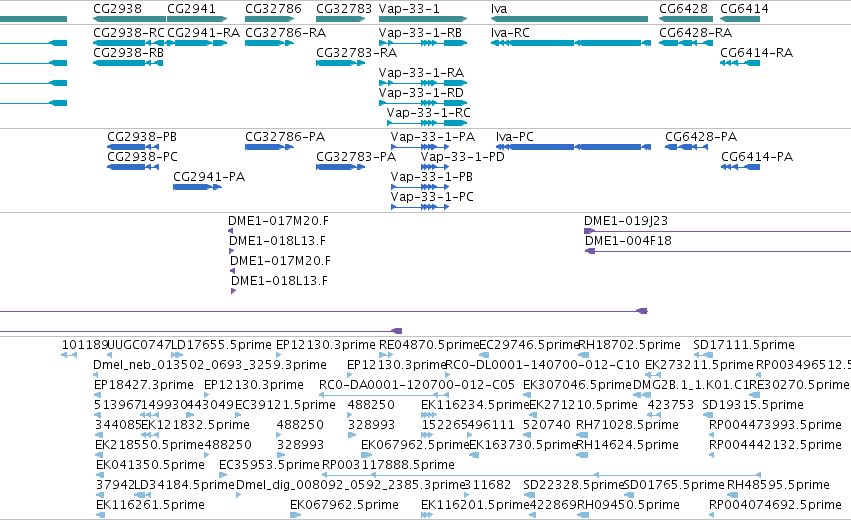Select the CG6428 gene label
The width and height of the screenshot is (851, 520).
[683, 9]
